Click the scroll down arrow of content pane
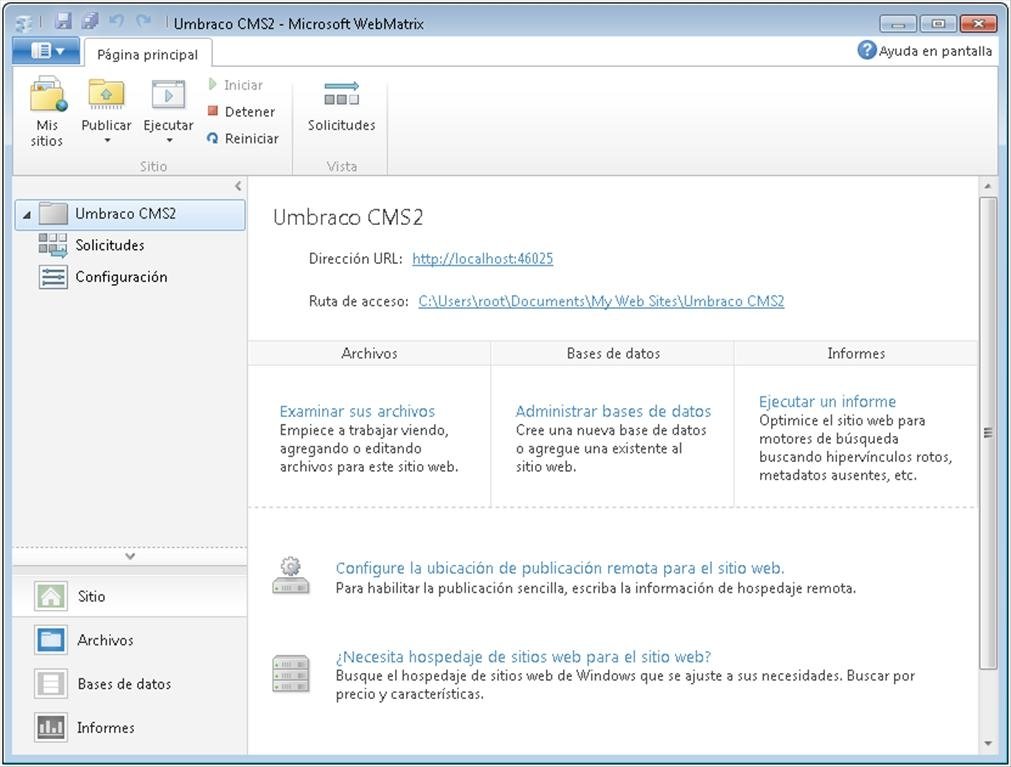 pos(988,744)
